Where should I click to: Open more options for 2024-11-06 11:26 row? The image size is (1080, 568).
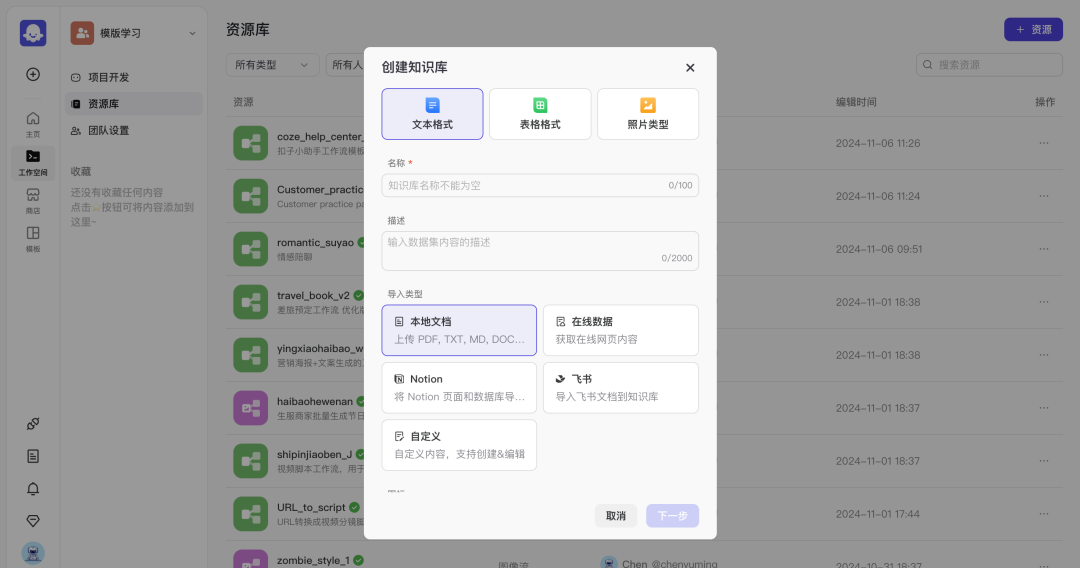pyautogui.click(x=1044, y=143)
